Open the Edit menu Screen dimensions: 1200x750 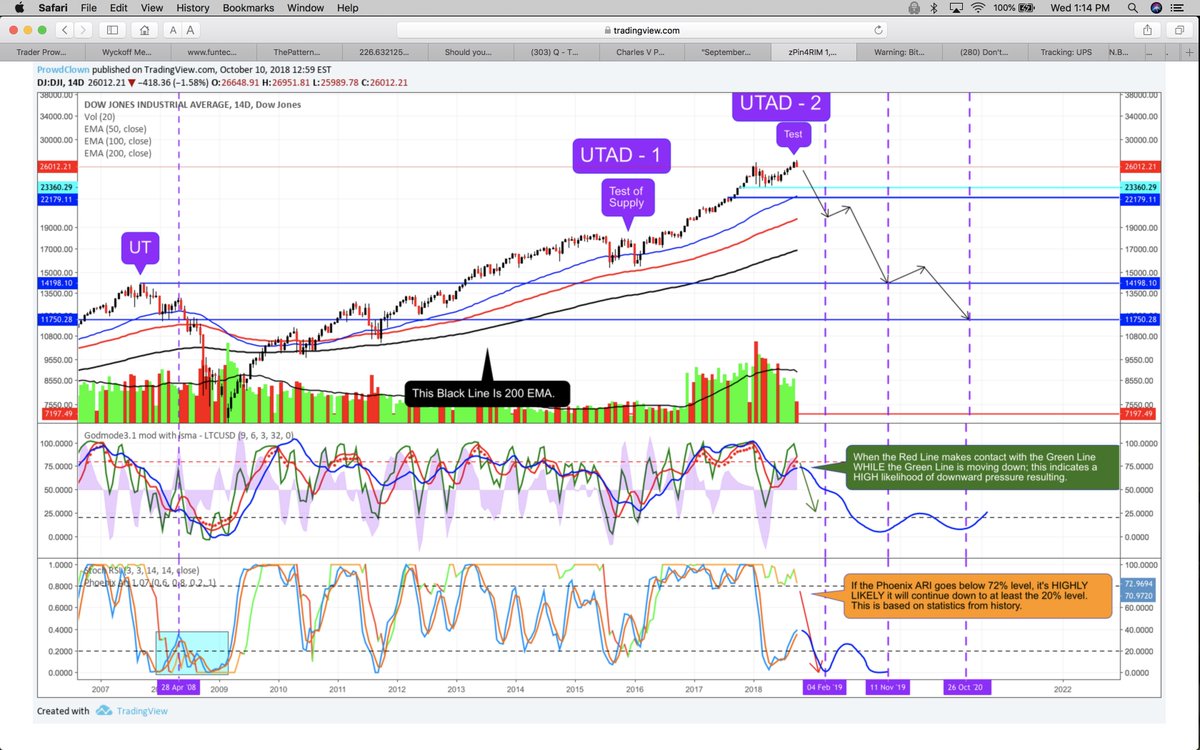119,8
